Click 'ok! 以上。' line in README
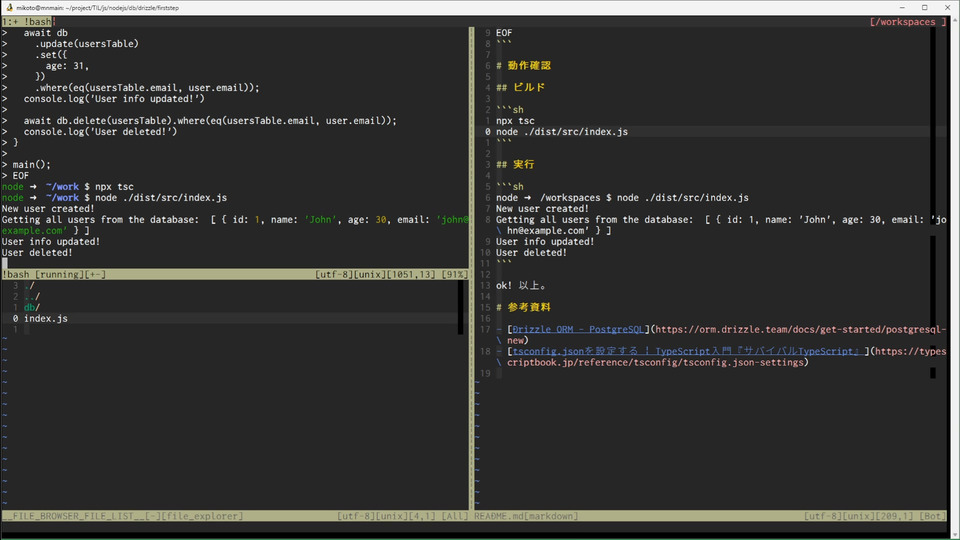The image size is (960, 540). pyautogui.click(x=521, y=285)
